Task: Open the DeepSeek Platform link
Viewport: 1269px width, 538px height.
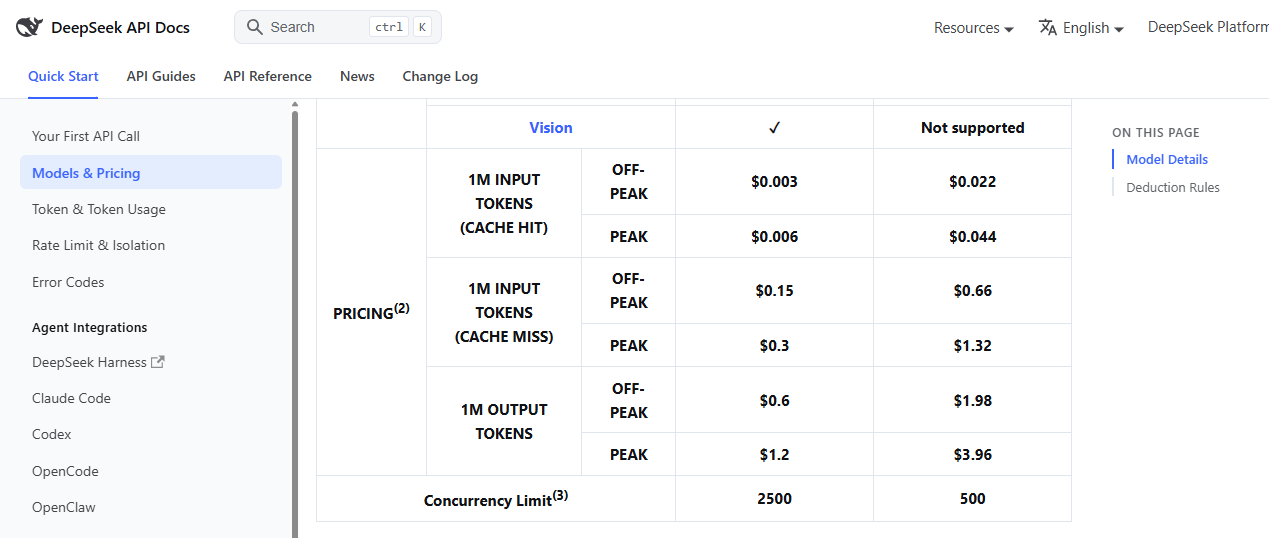Action: tap(1208, 27)
